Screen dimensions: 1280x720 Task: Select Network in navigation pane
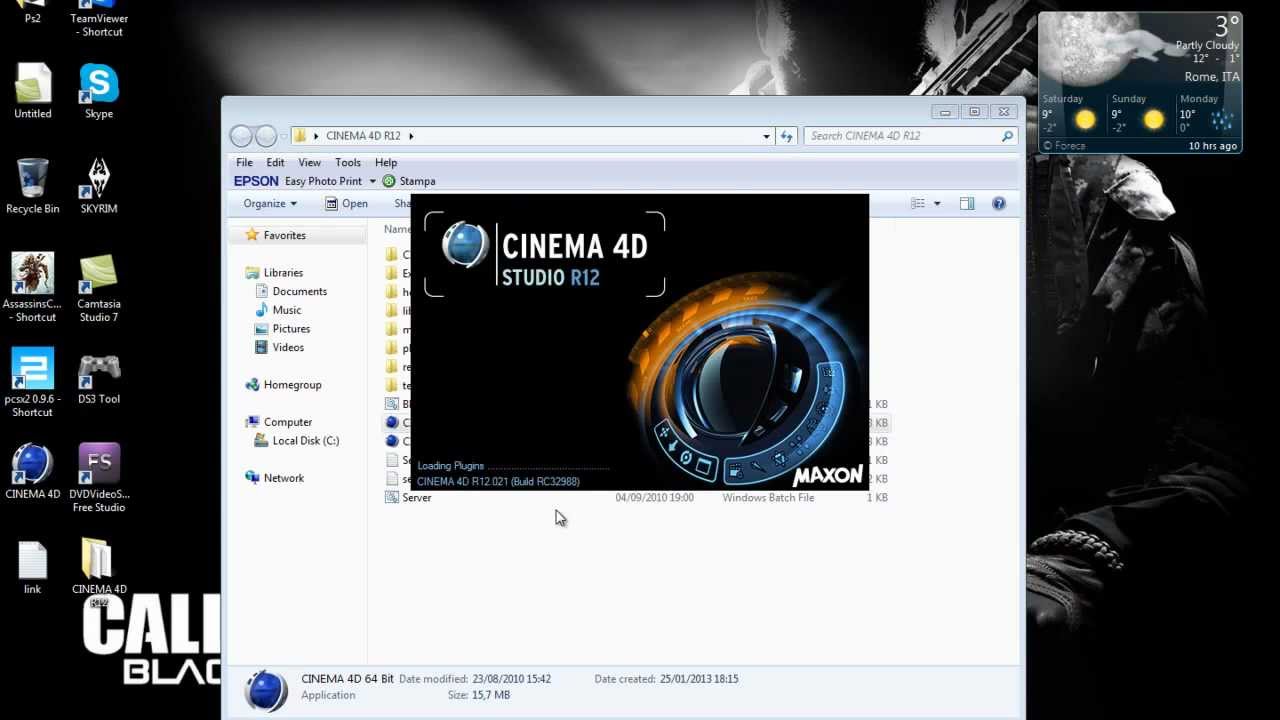[283, 478]
